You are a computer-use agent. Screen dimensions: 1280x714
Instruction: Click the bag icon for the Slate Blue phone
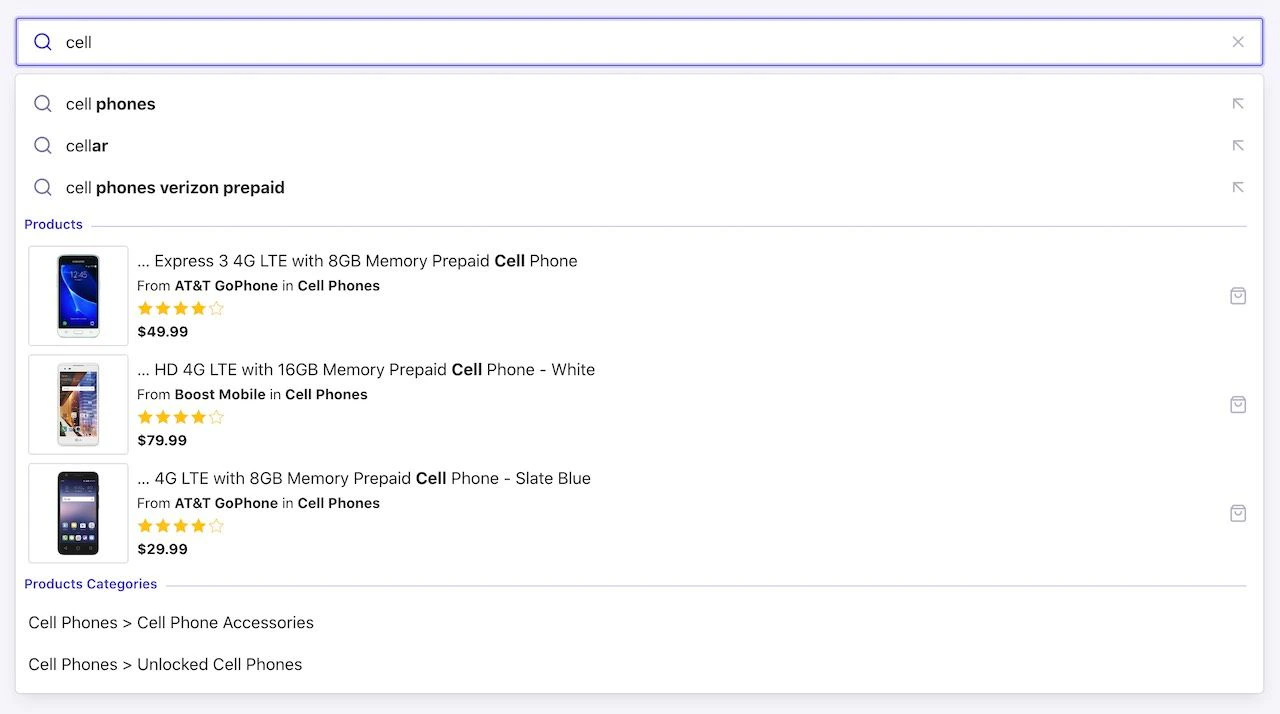pos(1238,513)
